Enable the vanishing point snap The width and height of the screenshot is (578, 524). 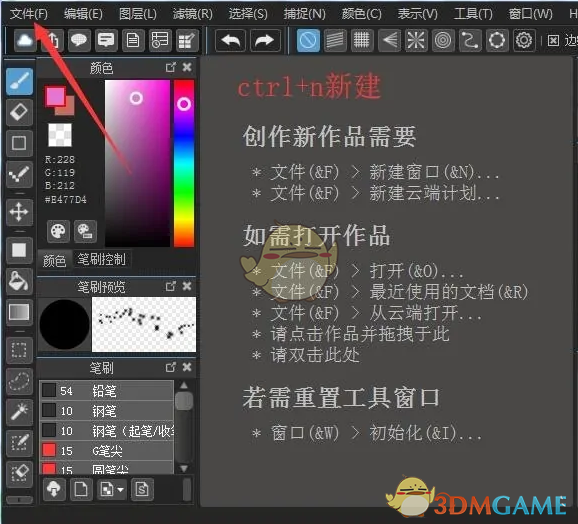point(389,40)
